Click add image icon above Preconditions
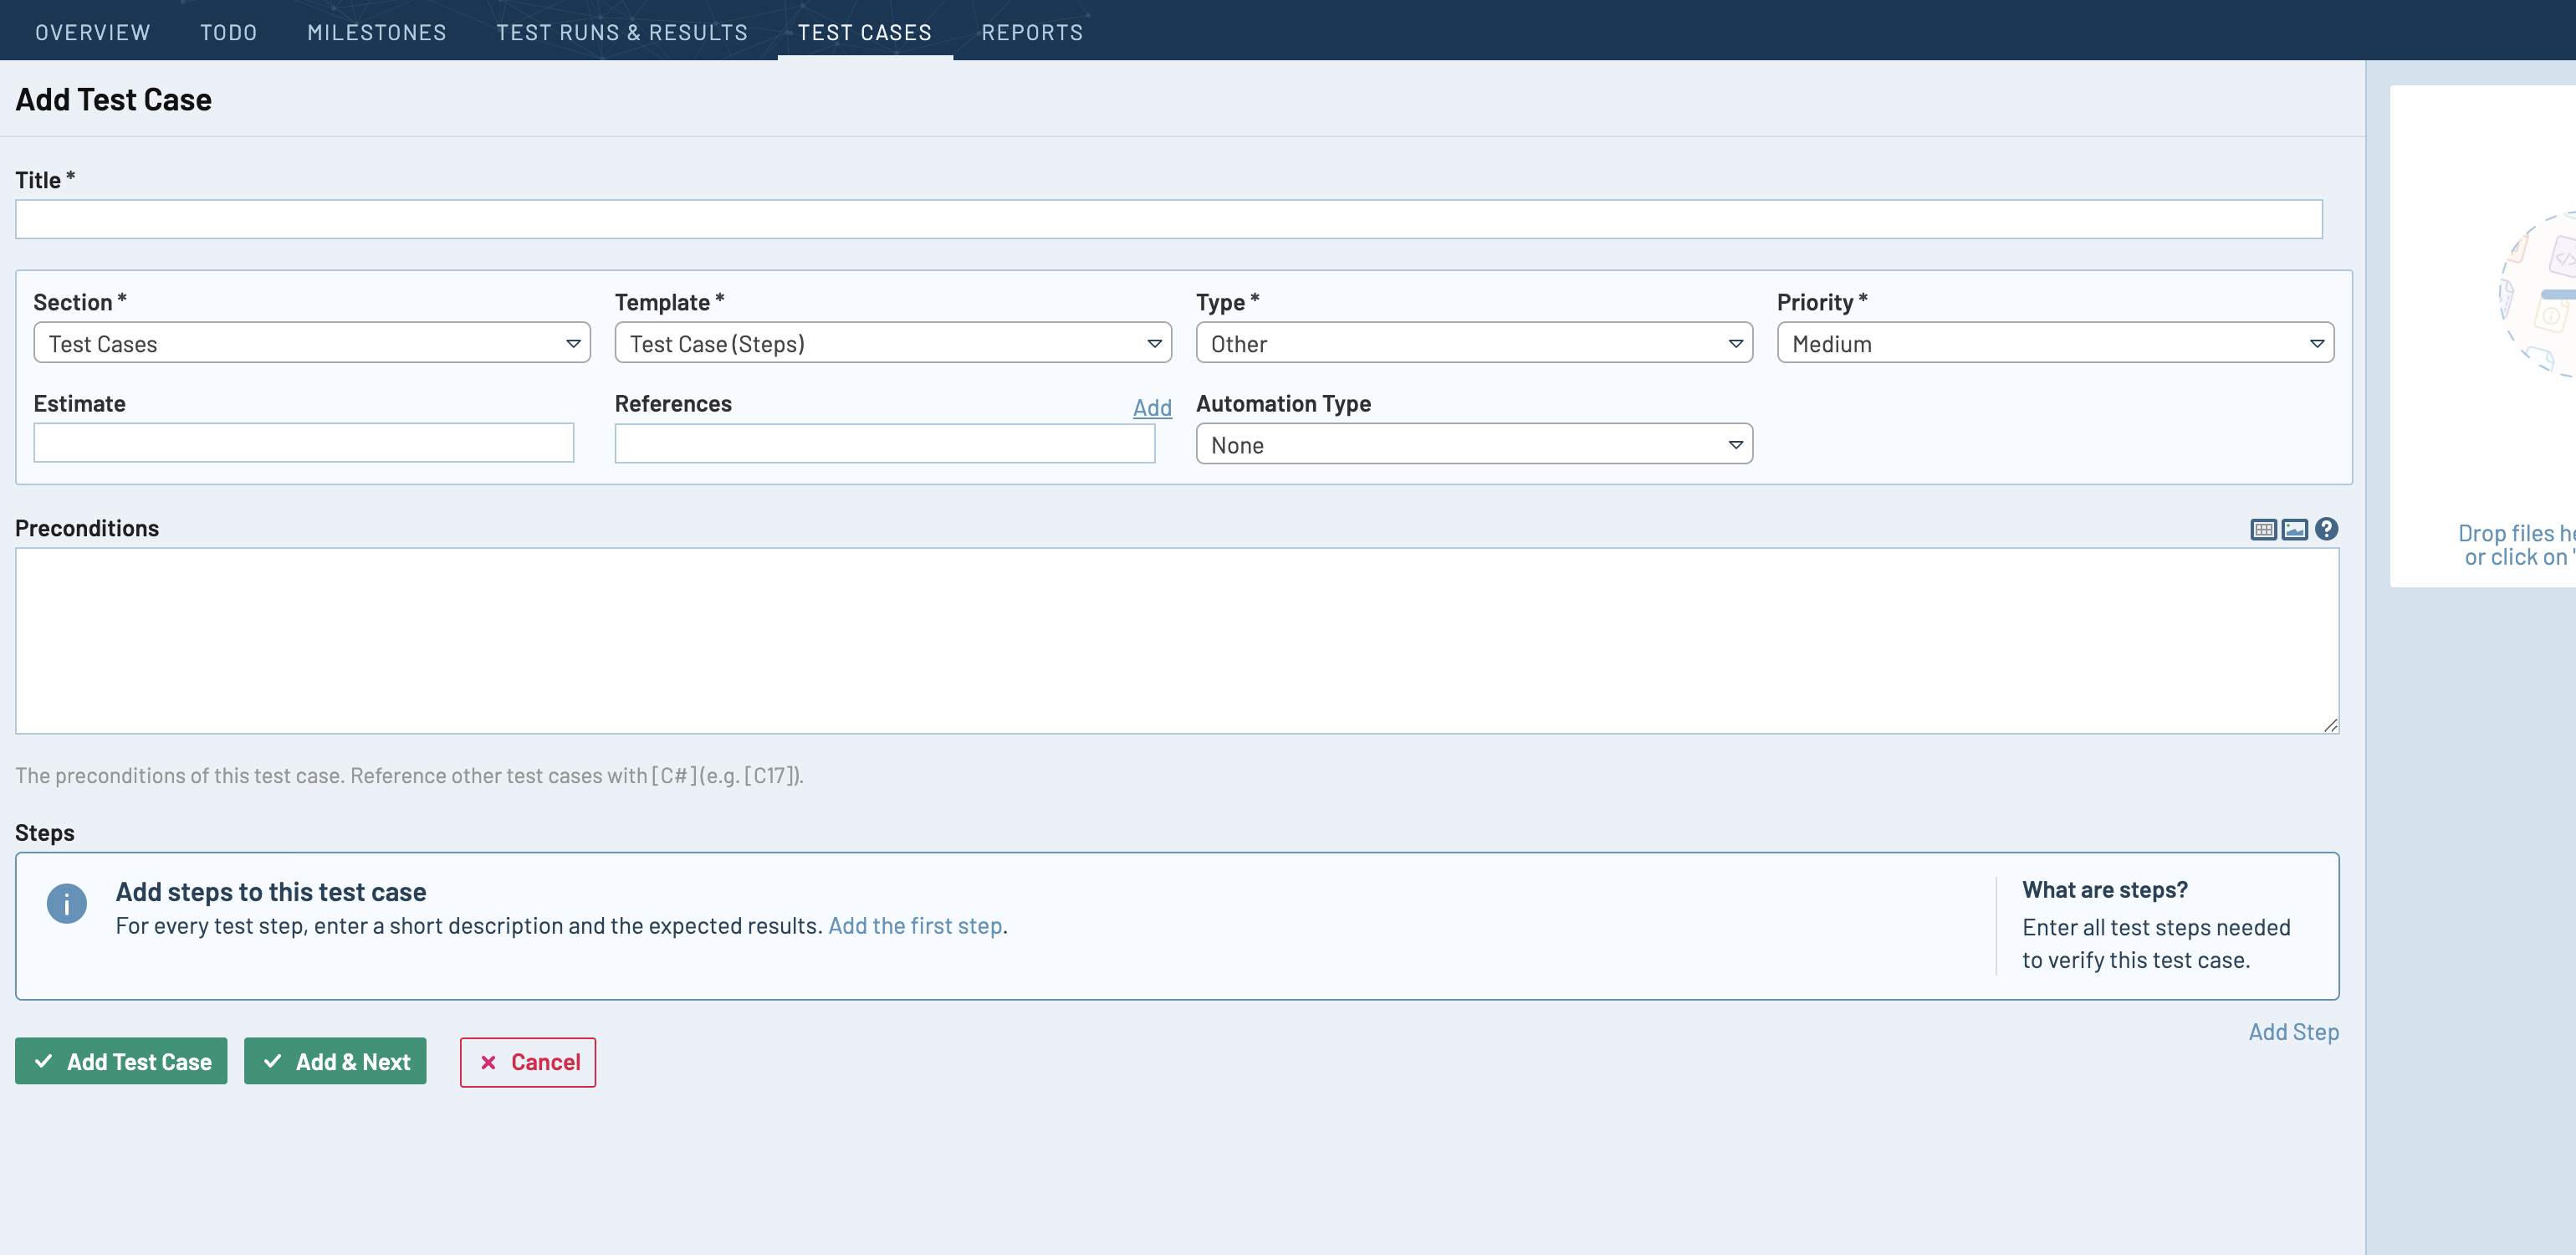 (x=2294, y=529)
